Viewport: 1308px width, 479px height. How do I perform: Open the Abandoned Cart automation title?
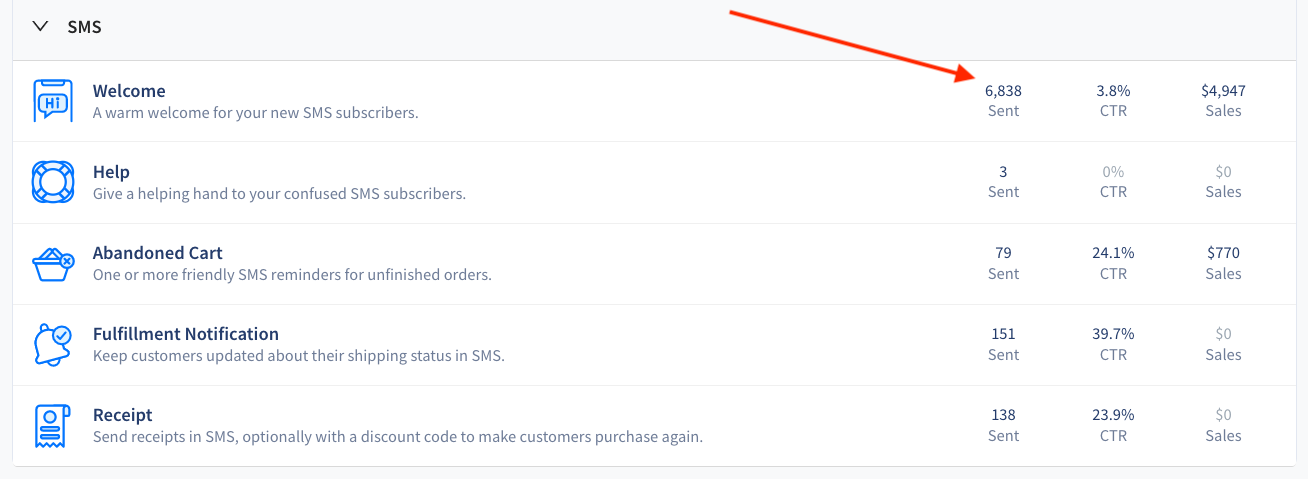[x=158, y=253]
